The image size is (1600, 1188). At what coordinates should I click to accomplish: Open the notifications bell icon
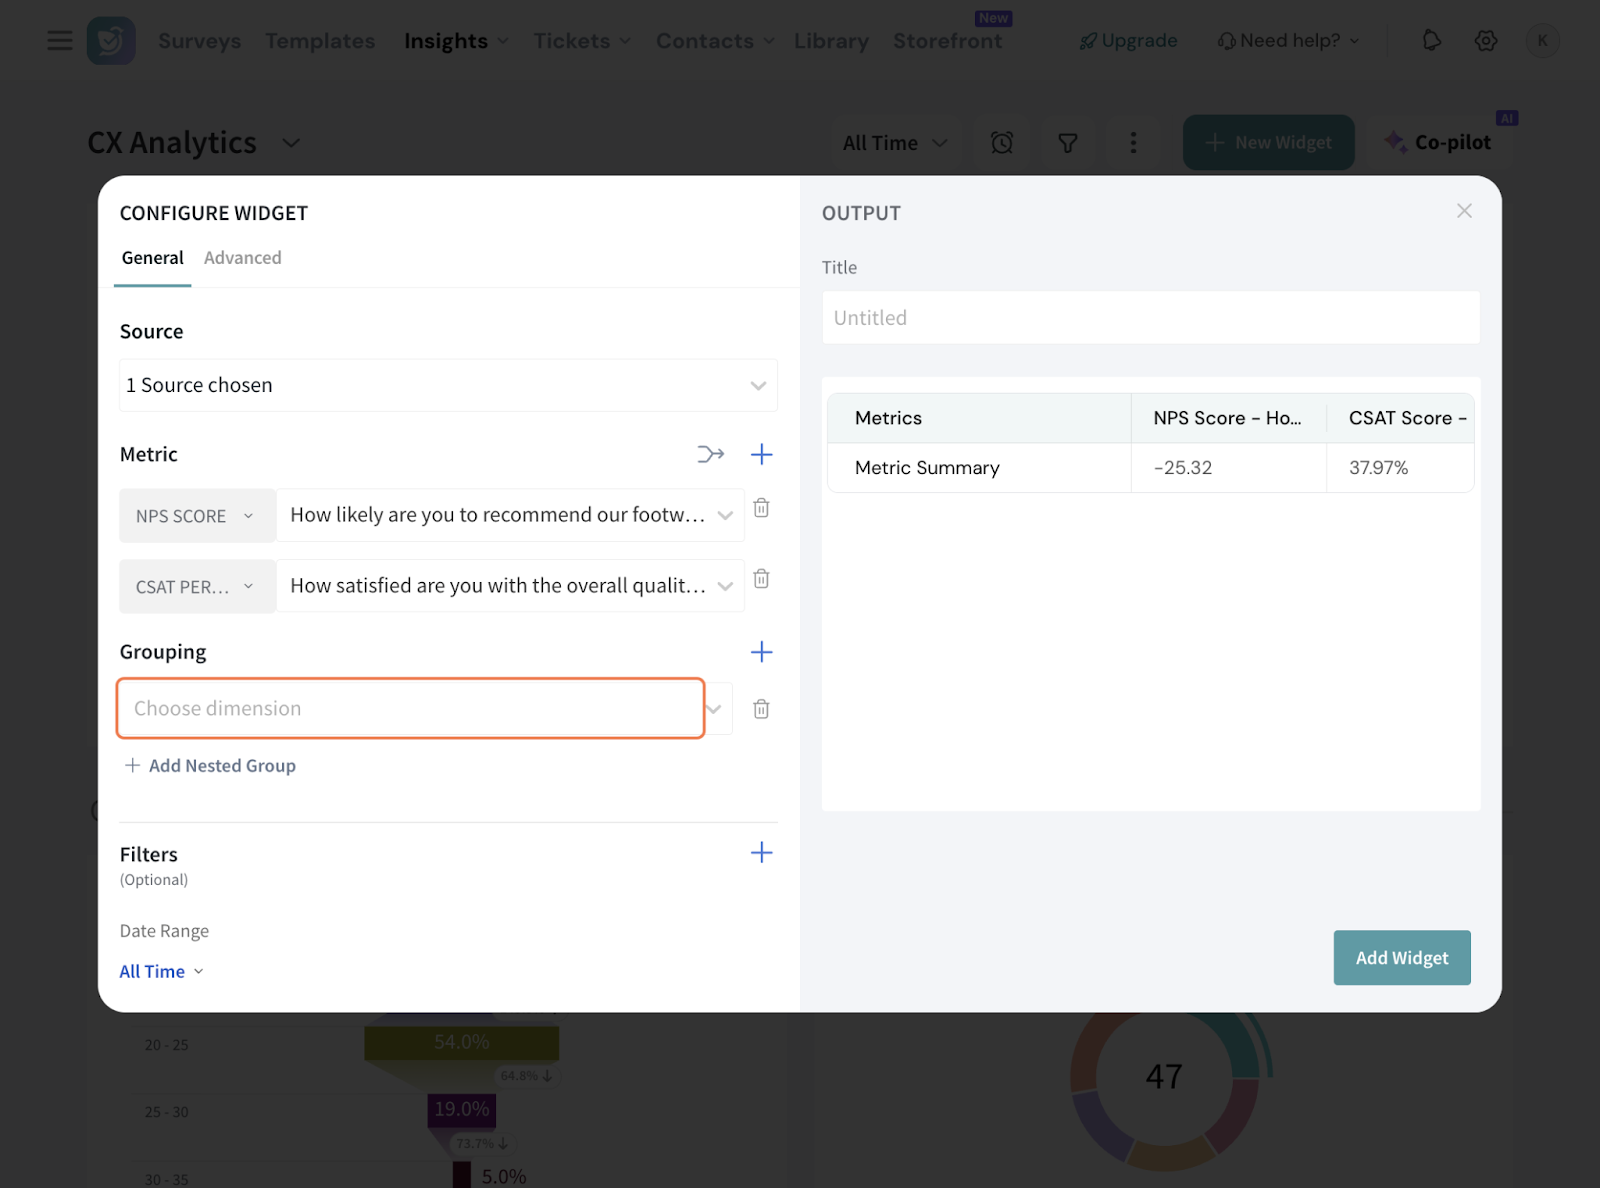coord(1431,41)
